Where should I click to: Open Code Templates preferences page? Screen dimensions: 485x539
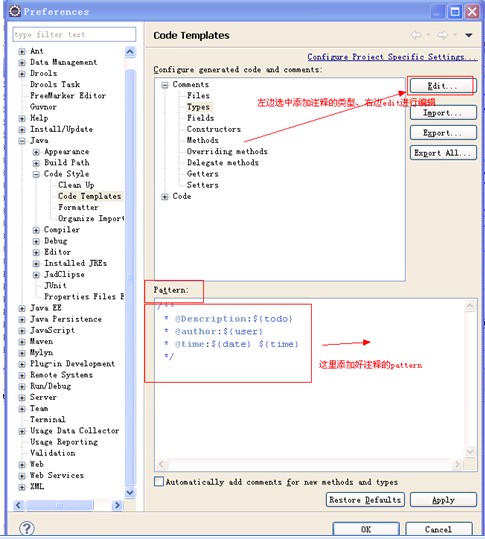click(90, 196)
